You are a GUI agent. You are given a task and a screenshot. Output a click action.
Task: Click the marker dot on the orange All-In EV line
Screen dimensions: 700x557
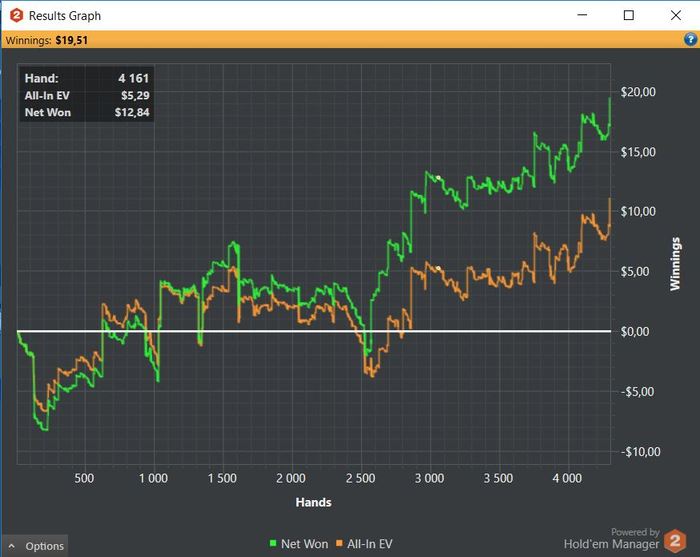(438, 268)
